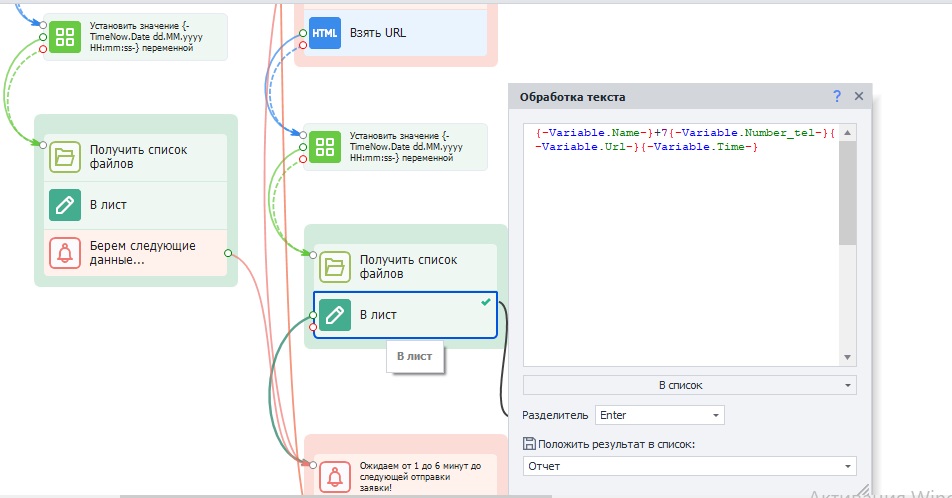The image size is (952, 498).
Task: Click the grid icon of the center set-variable block
Action: pos(324,147)
